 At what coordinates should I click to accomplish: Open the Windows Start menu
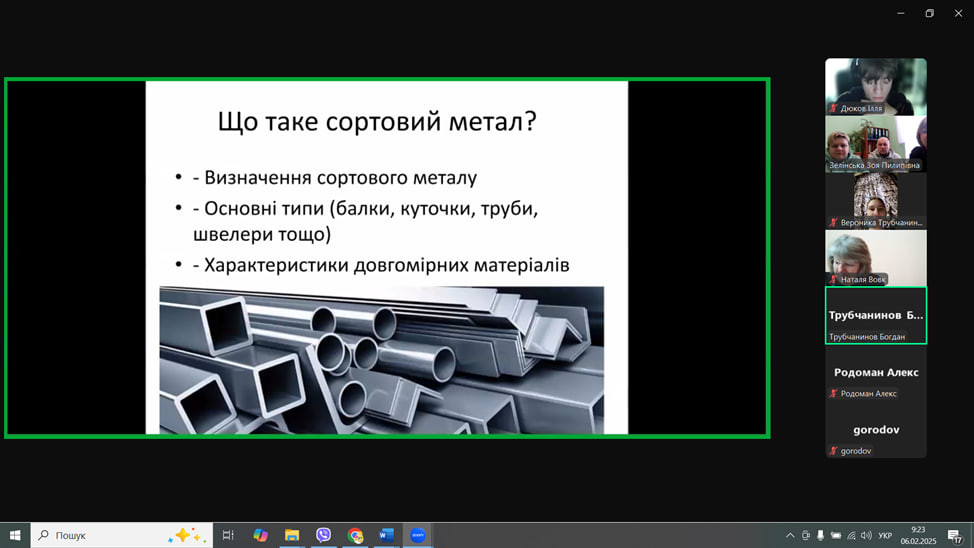pos(15,535)
